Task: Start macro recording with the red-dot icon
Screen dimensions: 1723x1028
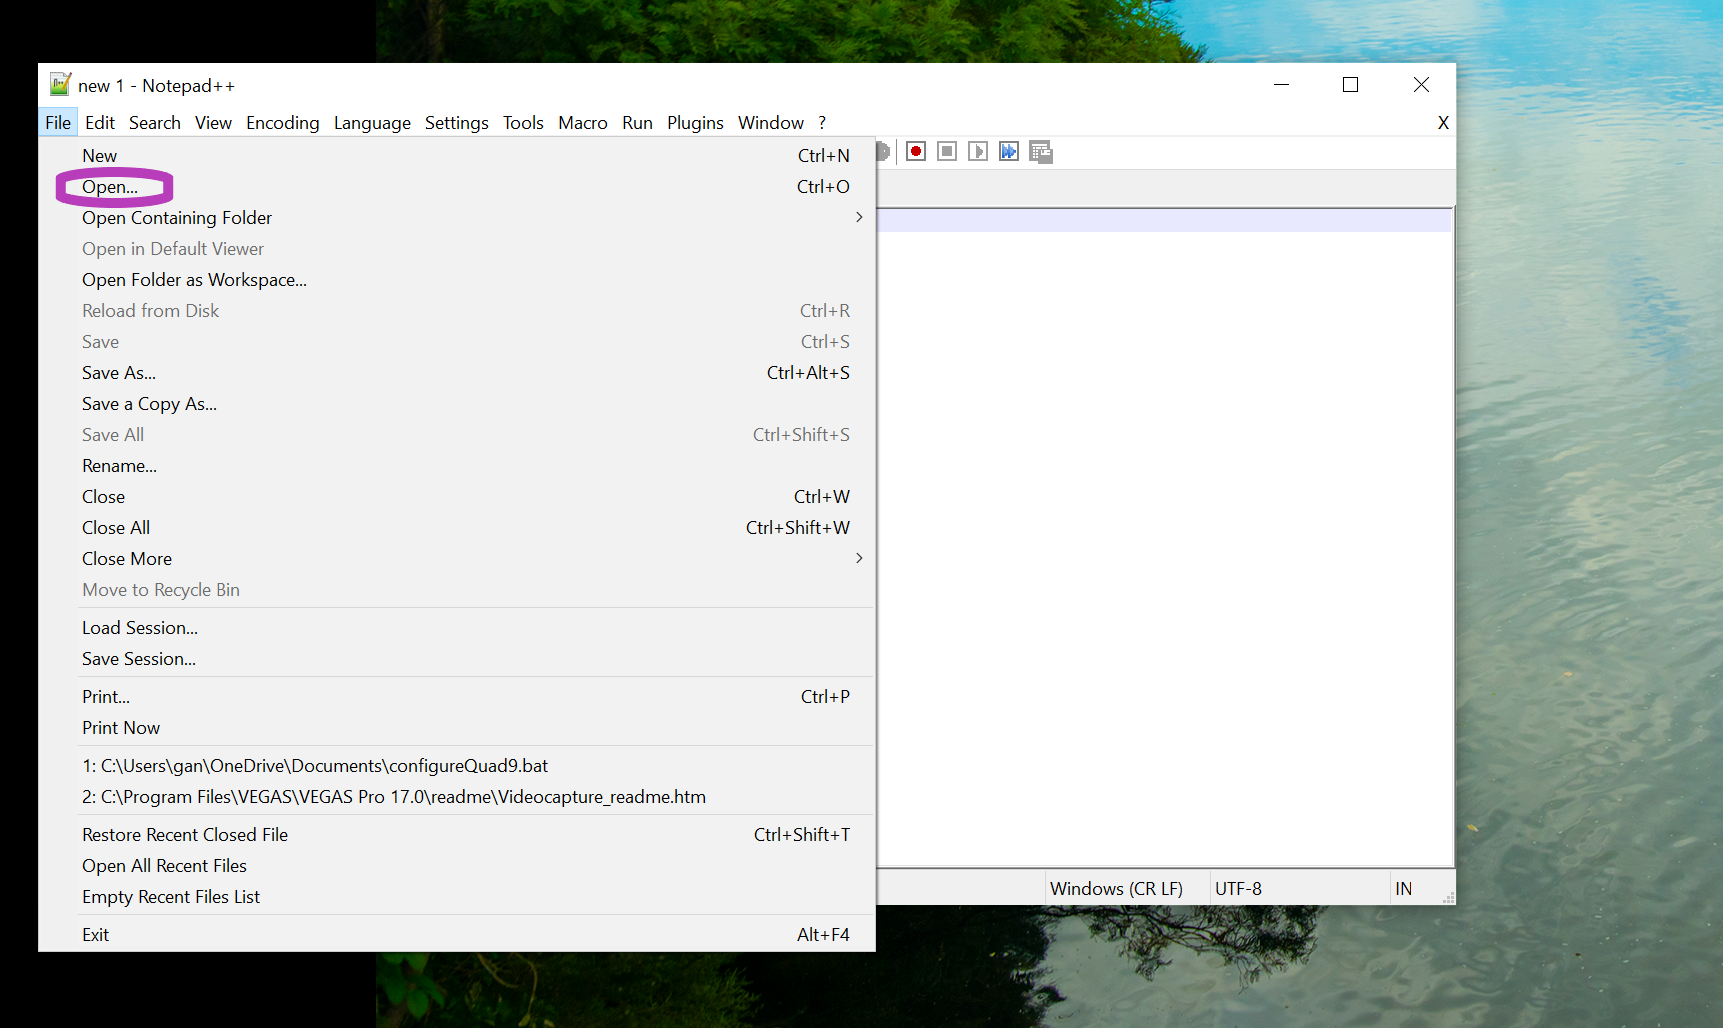Action: 916,151
